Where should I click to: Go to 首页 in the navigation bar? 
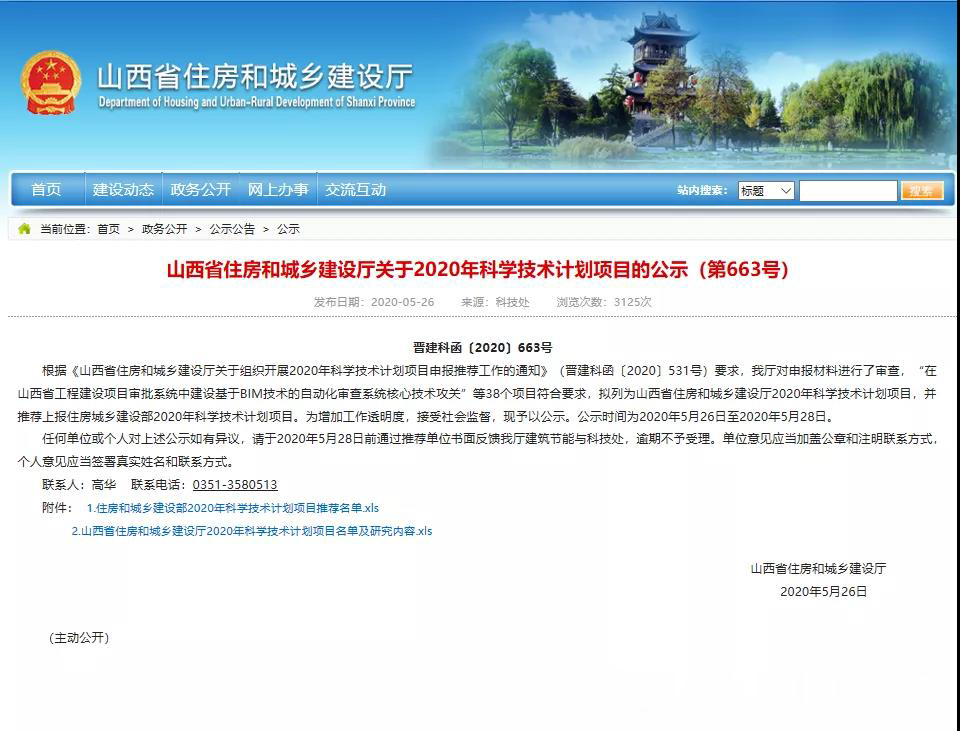(46, 190)
